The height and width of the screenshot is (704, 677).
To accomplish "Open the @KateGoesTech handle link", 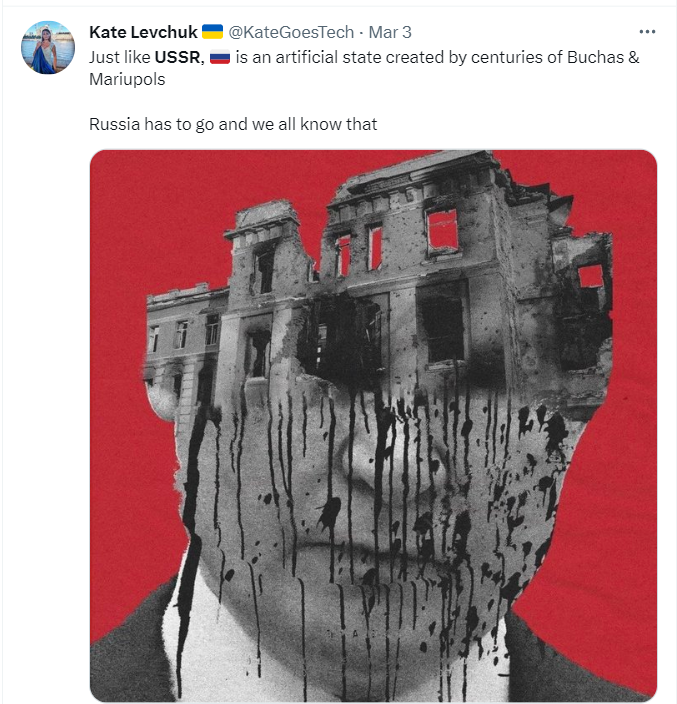I will pos(291,32).
